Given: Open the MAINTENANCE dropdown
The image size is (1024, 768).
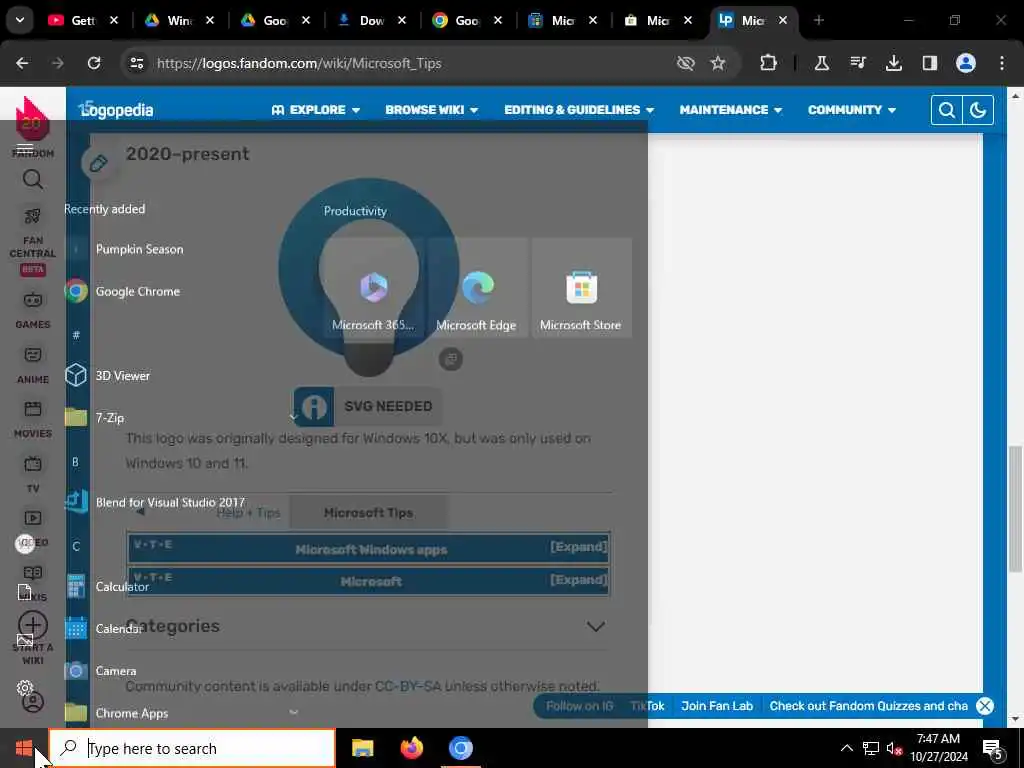Looking at the screenshot, I should (730, 110).
